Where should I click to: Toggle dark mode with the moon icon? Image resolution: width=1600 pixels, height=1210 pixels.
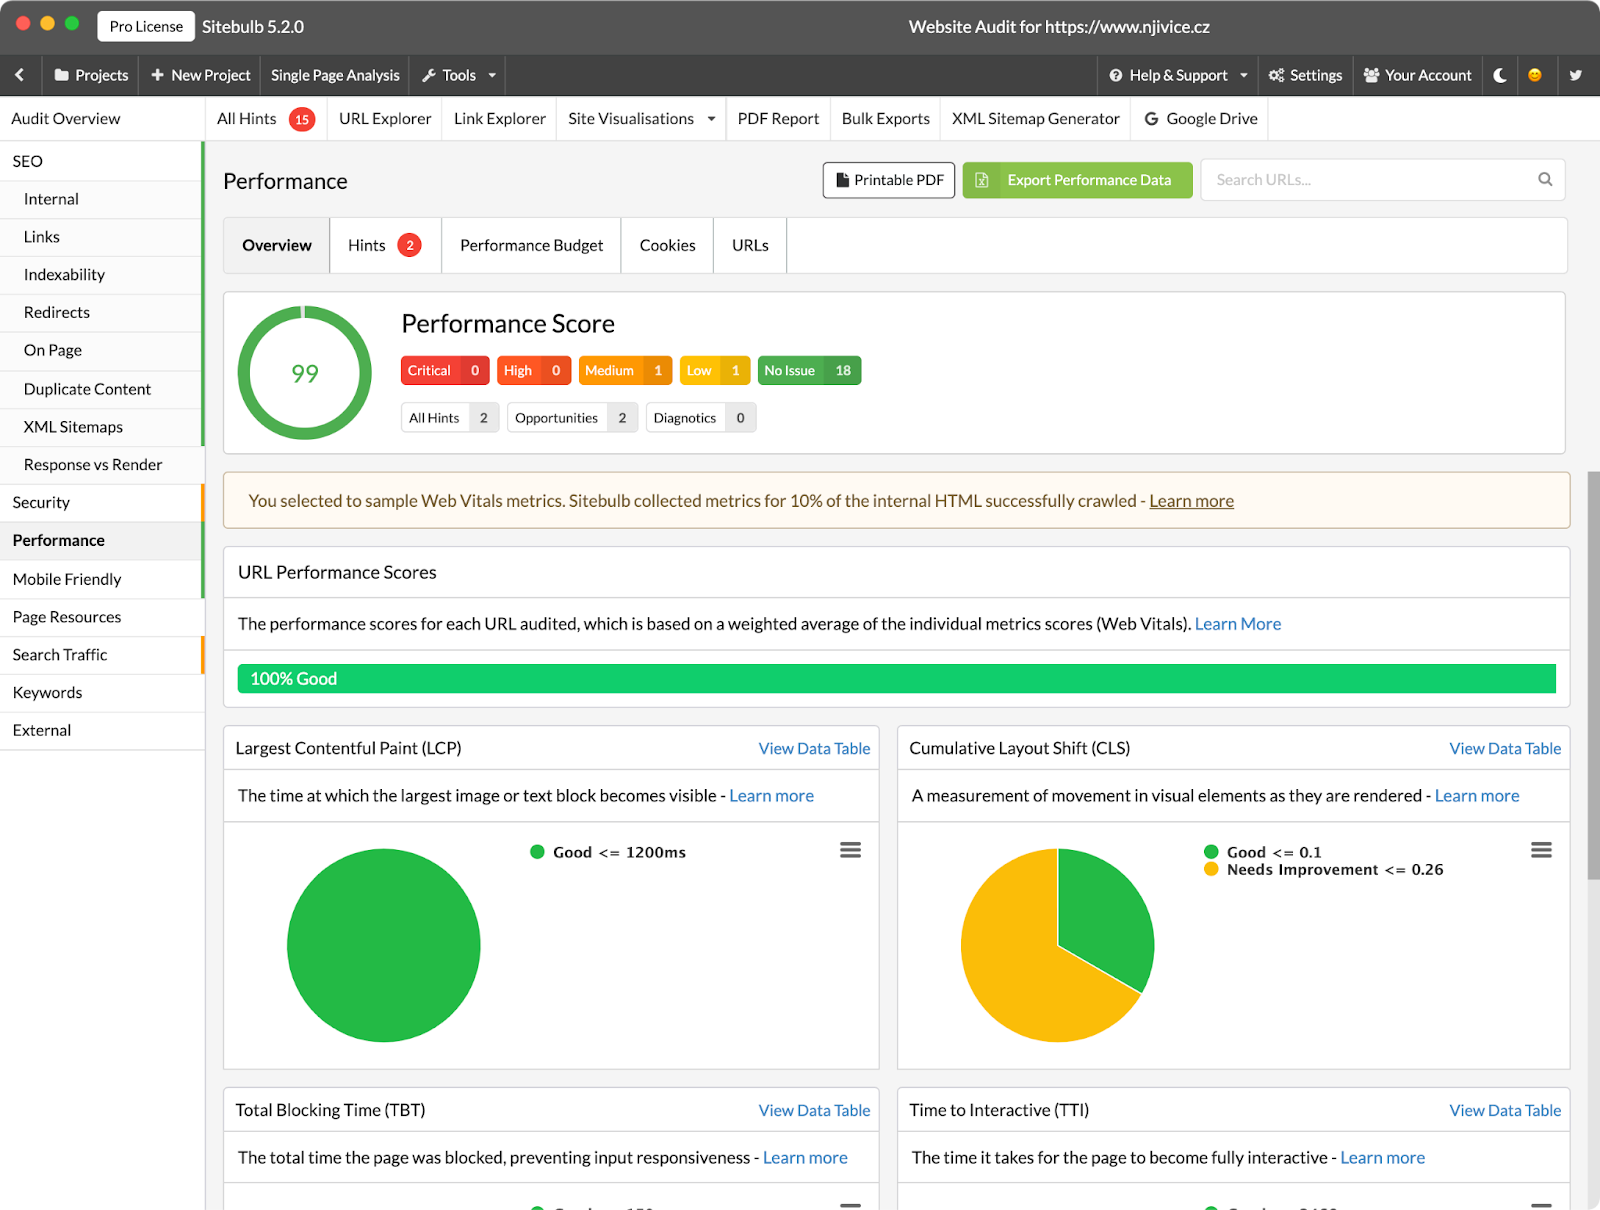(x=1499, y=75)
